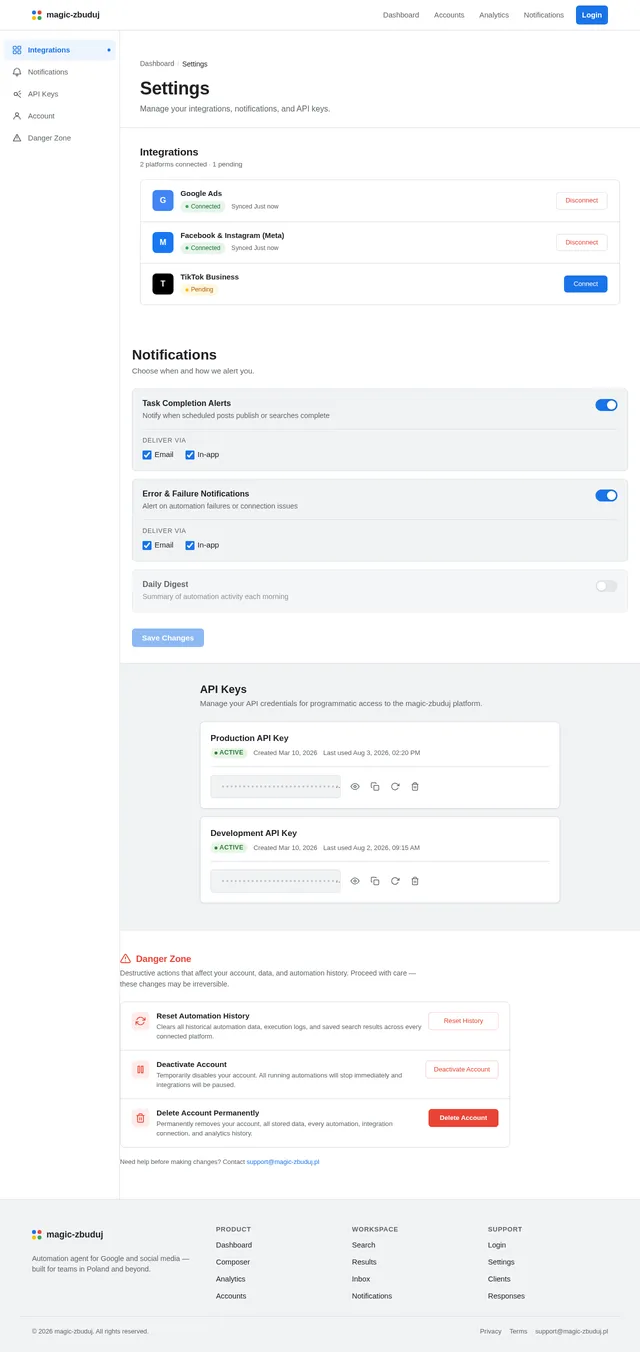Go to Analytics in top navigation

point(494,15)
